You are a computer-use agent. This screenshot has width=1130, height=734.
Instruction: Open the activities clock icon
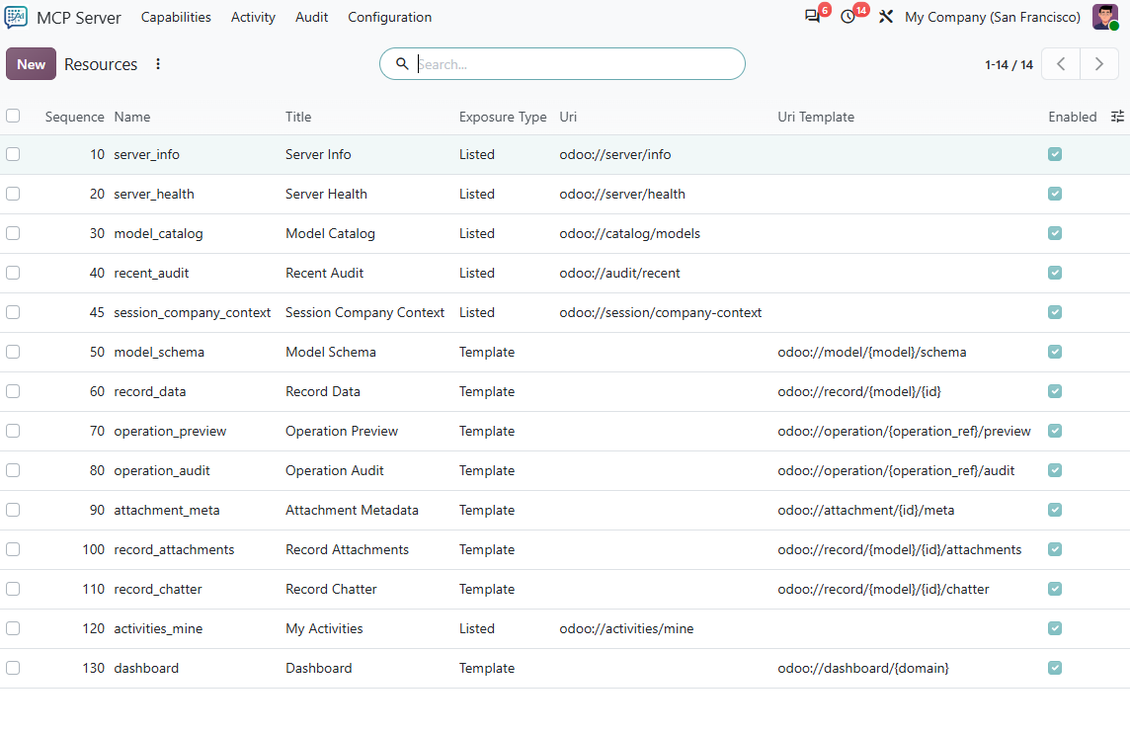(848, 17)
